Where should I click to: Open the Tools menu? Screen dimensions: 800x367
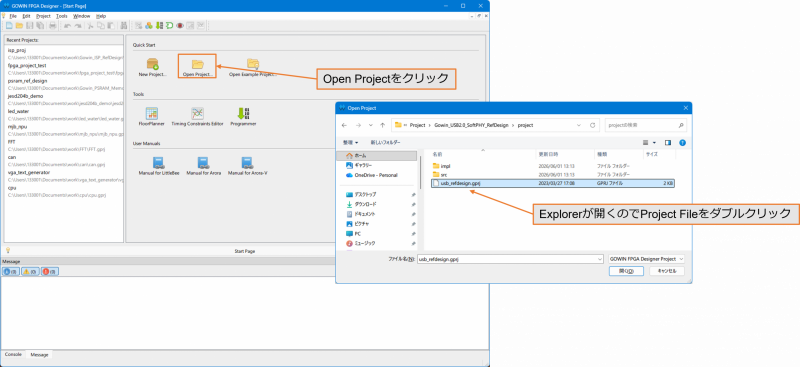click(62, 16)
